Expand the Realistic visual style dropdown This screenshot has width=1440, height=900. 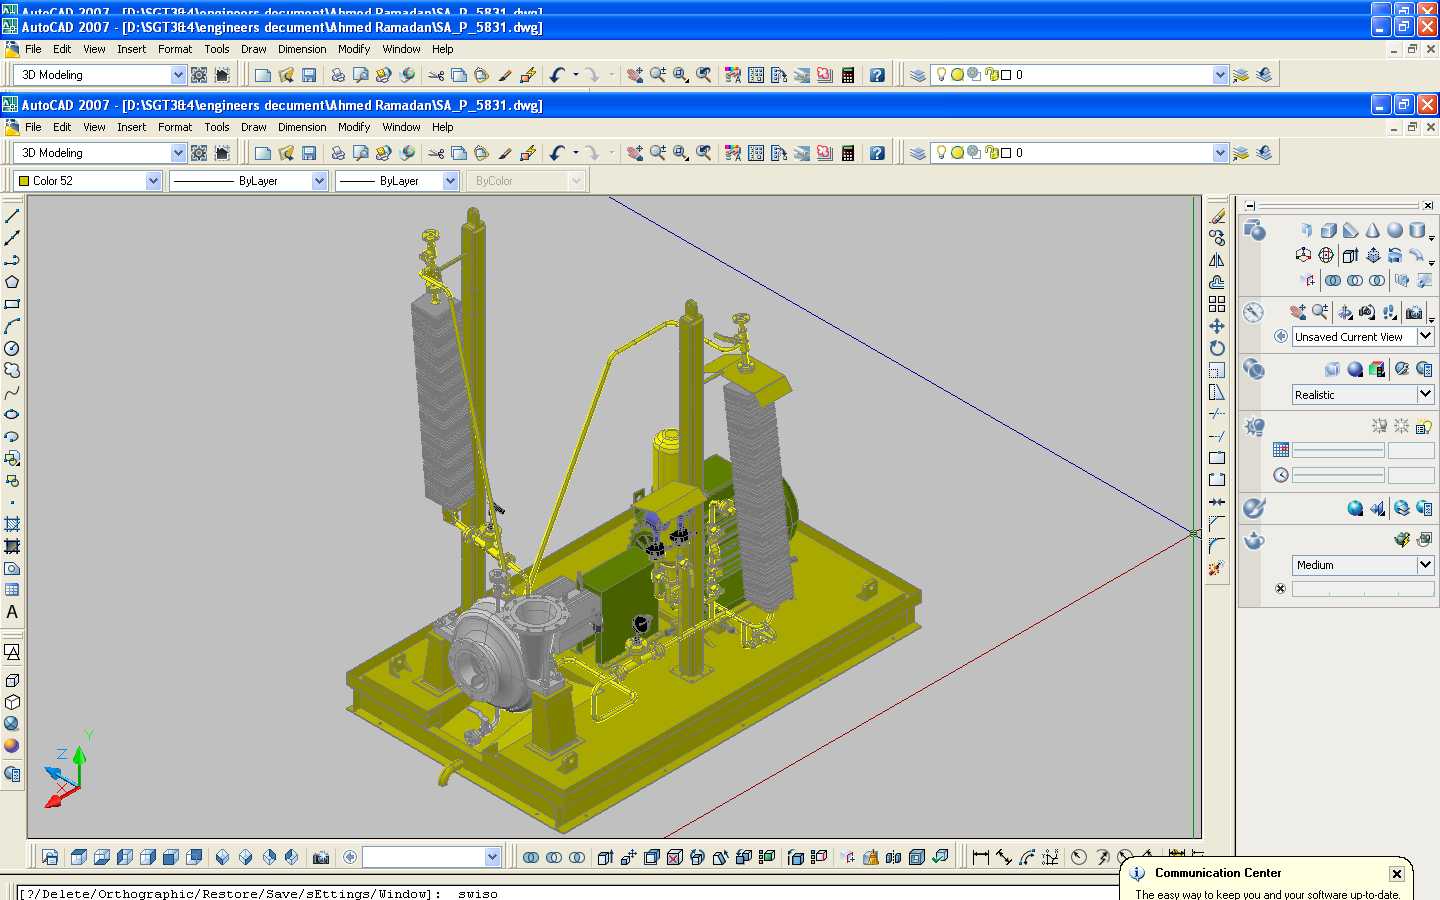click(1426, 395)
